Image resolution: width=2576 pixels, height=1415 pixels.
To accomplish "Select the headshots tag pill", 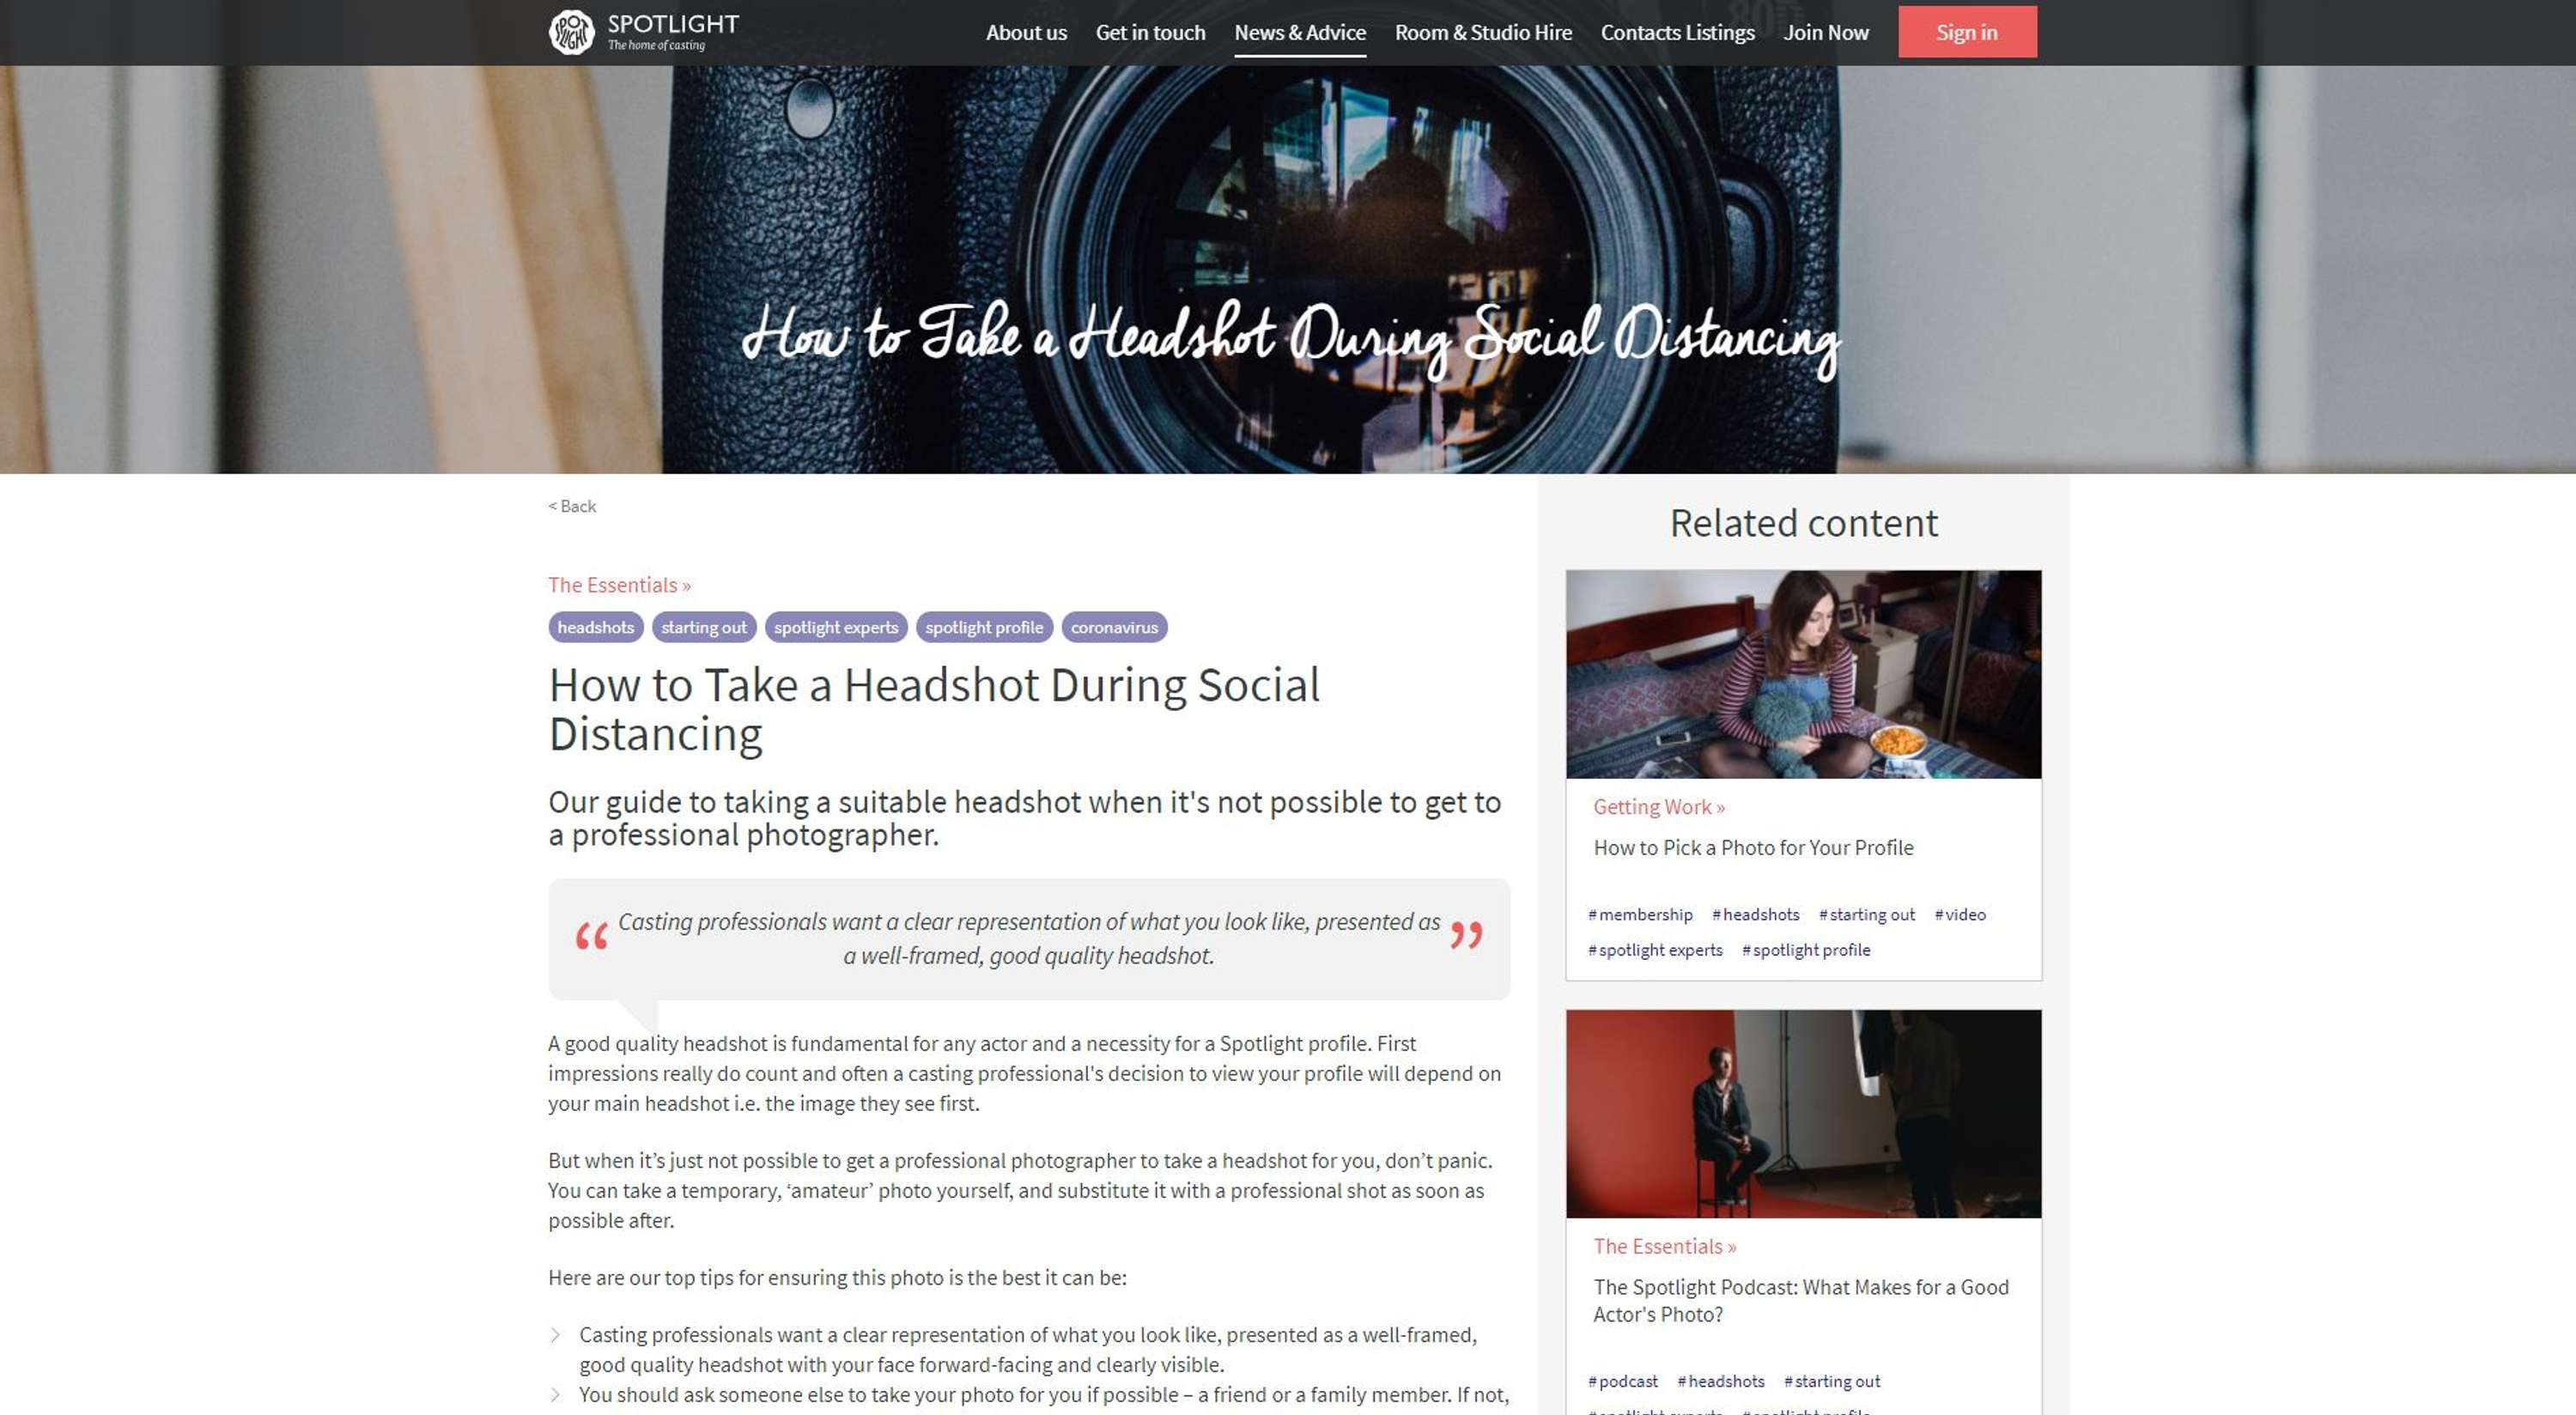I will [596, 627].
